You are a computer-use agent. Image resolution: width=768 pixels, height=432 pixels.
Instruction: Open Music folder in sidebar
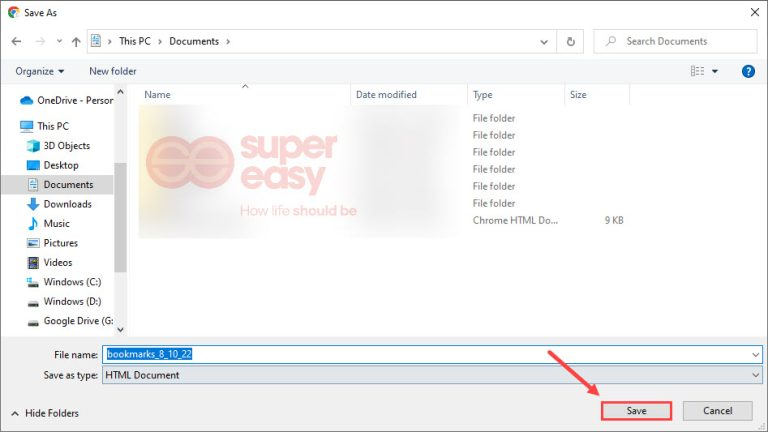click(x=56, y=224)
